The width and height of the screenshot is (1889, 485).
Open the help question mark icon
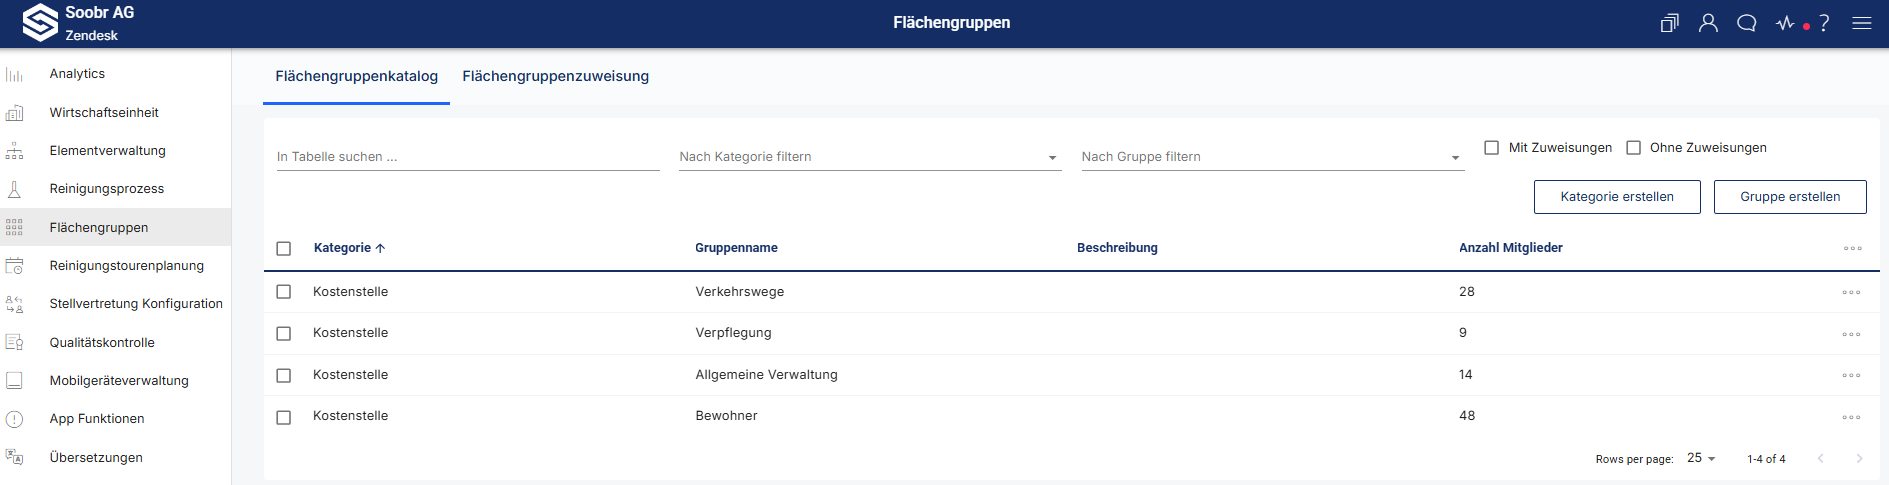pyautogui.click(x=1824, y=23)
